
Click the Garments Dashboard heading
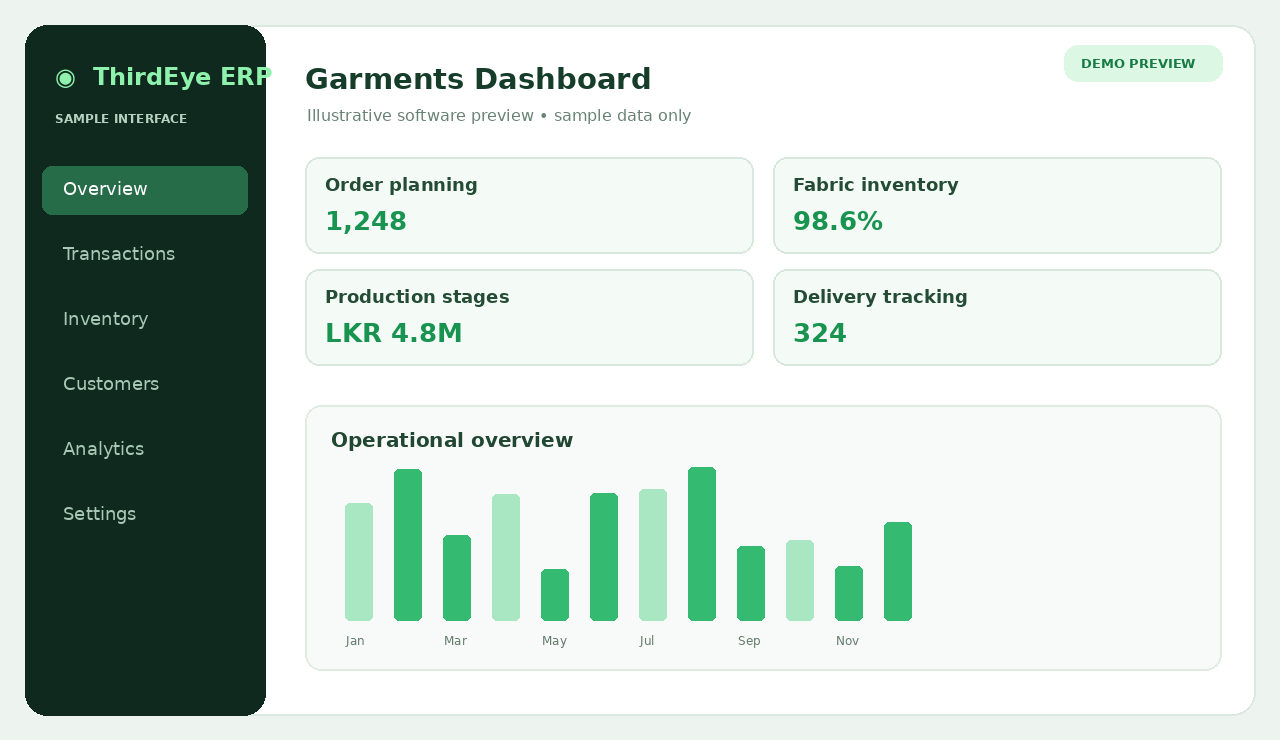(478, 79)
